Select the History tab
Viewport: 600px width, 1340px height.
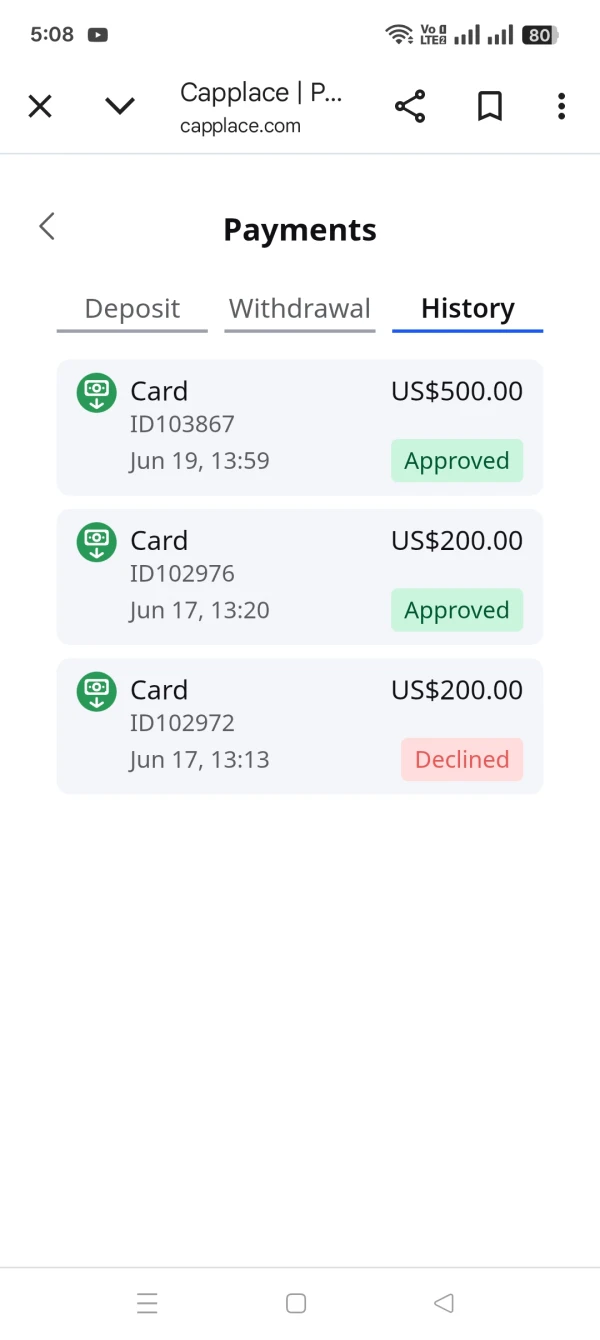point(467,309)
